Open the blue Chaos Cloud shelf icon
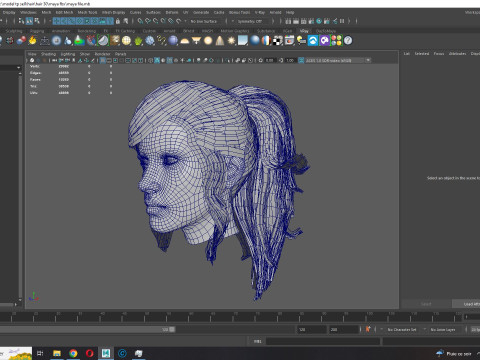The width and height of the screenshot is (480, 360). (313, 41)
